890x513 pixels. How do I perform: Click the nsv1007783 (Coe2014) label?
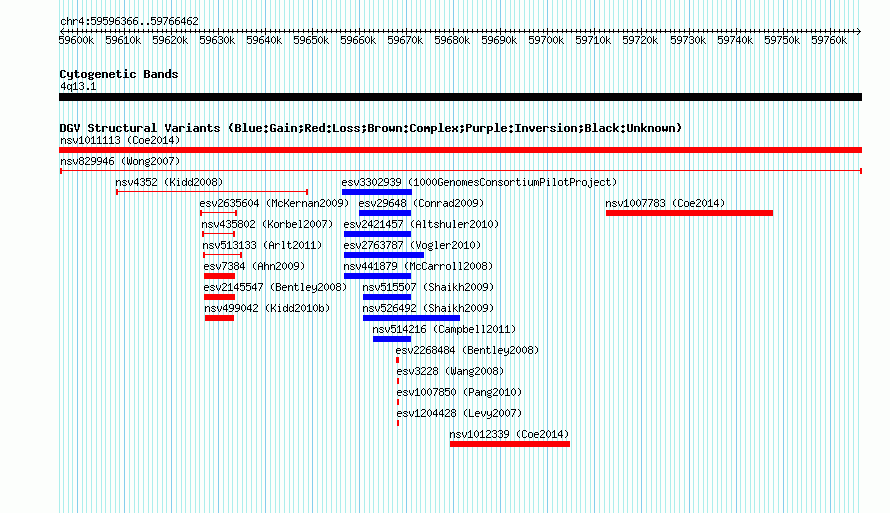[665, 203]
